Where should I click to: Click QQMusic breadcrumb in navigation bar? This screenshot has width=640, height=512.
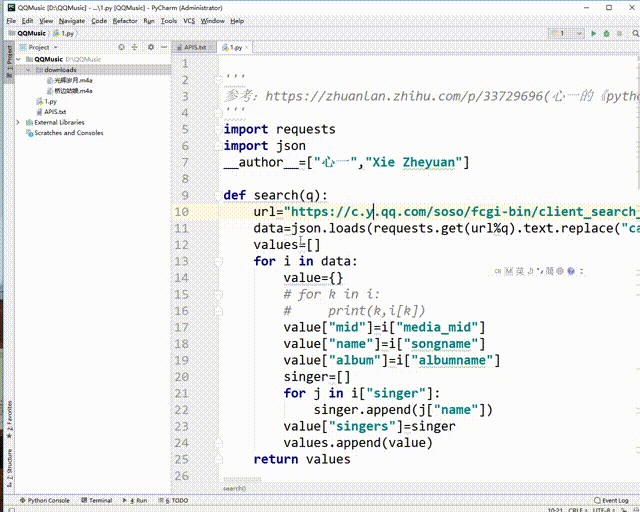28,33
